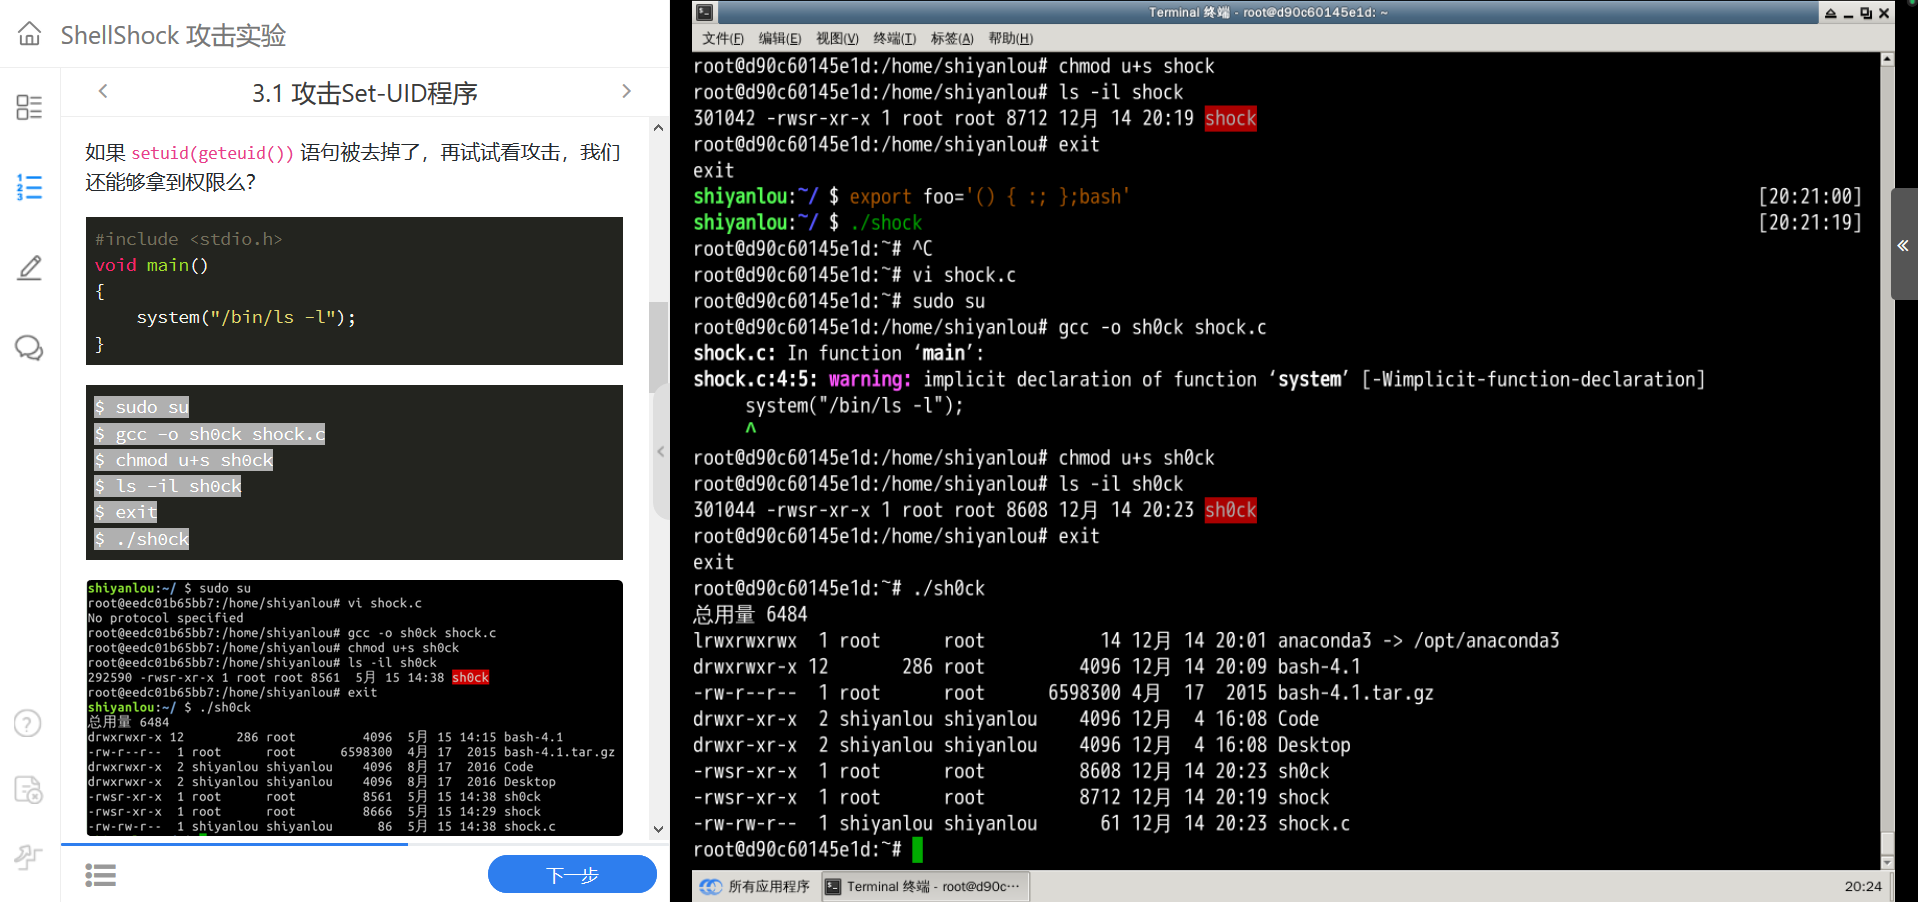Click the system("/bin/ls -l") code line

tap(246, 317)
